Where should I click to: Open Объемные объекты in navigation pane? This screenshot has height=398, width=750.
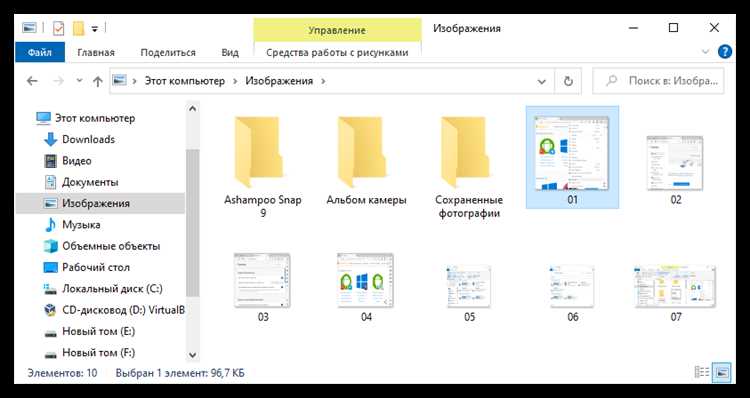110,246
